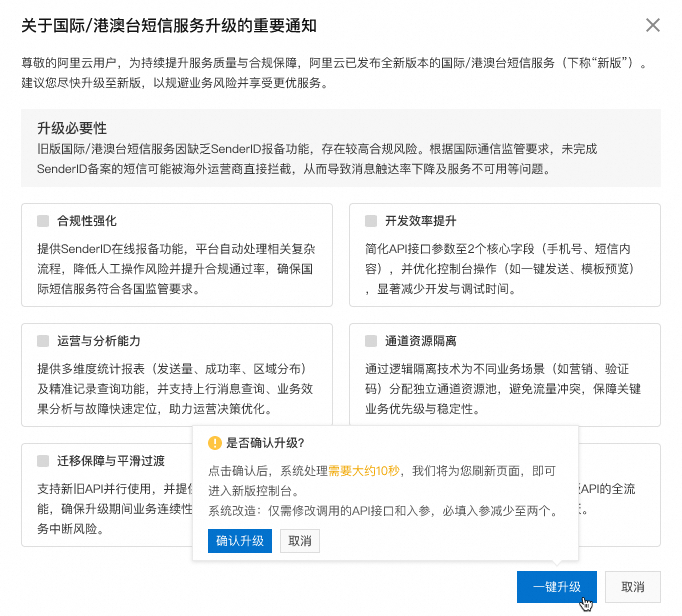Click the gray icon beside 迁移保障与平滑过渡
This screenshot has height=616, width=682.
point(43,461)
